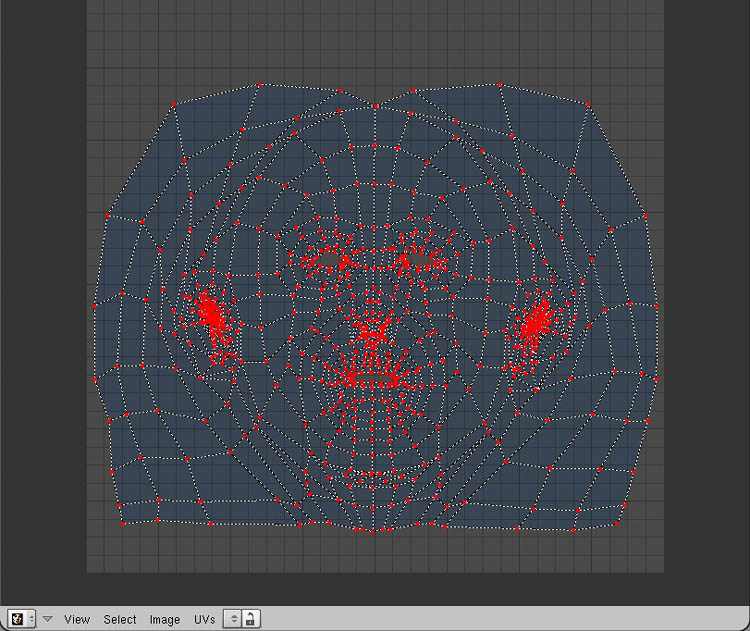This screenshot has height=631, width=750.
Task: Click the empty grid area below the UV mesh
Action: 375,552
